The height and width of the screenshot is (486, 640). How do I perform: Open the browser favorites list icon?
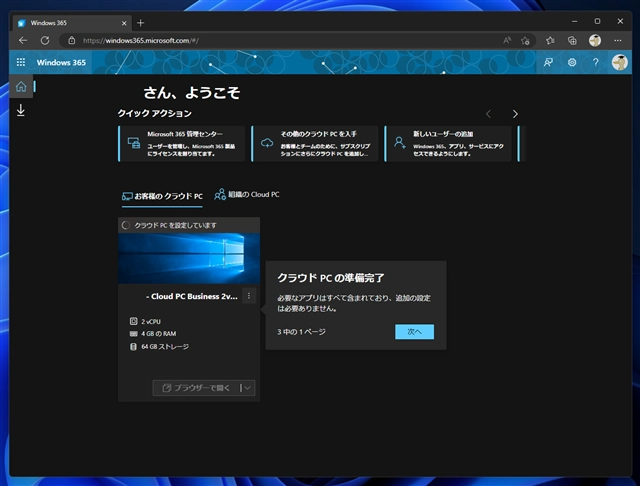click(550, 40)
